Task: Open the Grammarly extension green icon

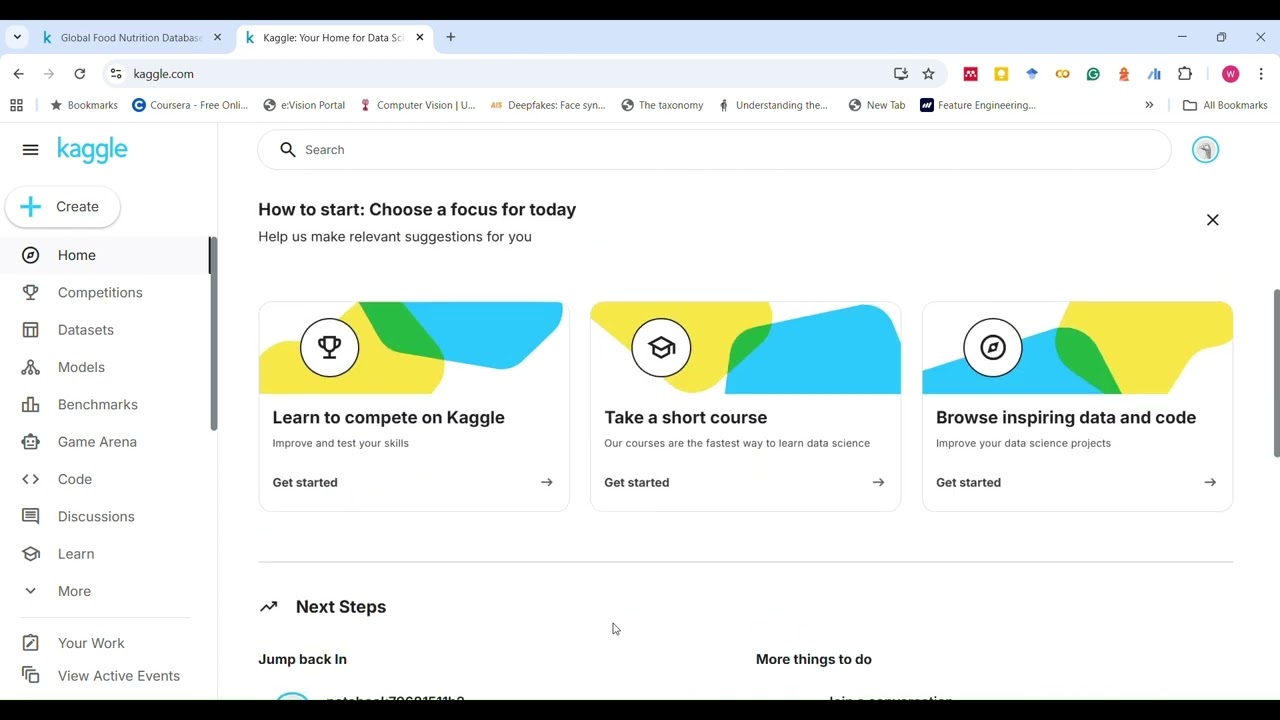Action: 1093,74
